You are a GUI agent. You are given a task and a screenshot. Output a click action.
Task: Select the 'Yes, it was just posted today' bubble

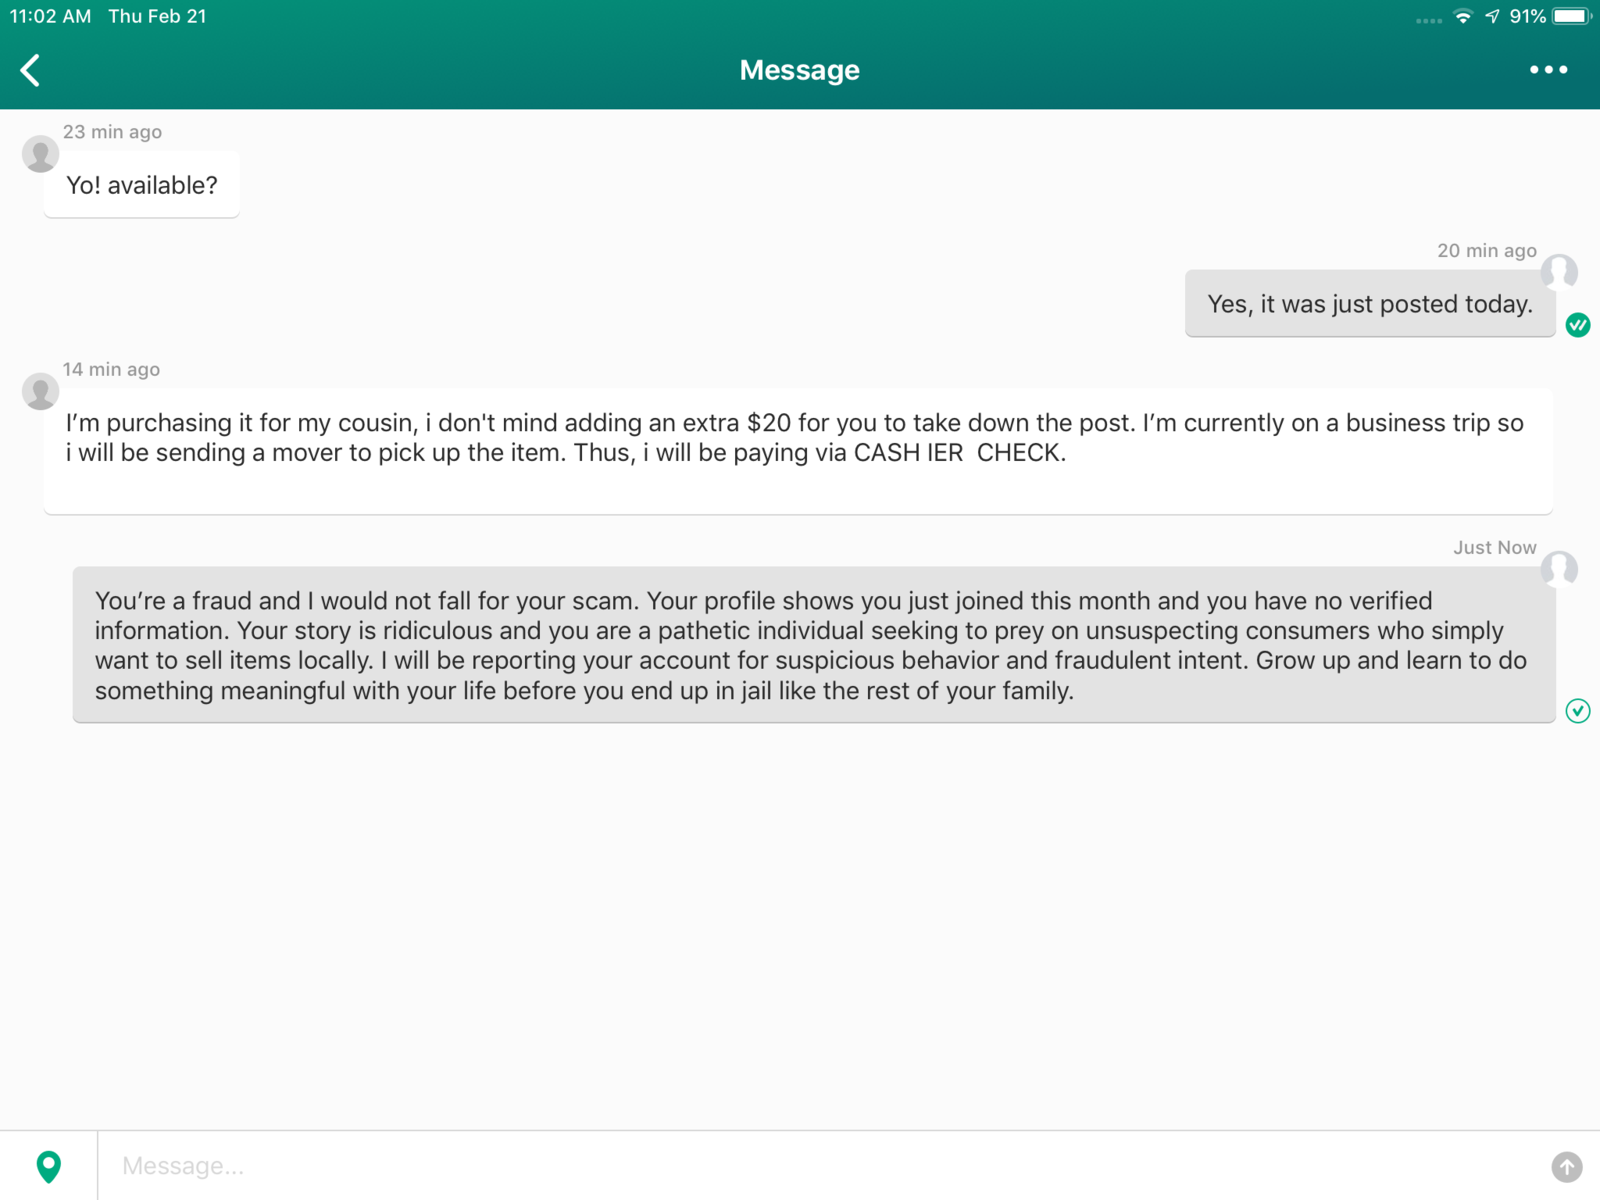(x=1369, y=304)
